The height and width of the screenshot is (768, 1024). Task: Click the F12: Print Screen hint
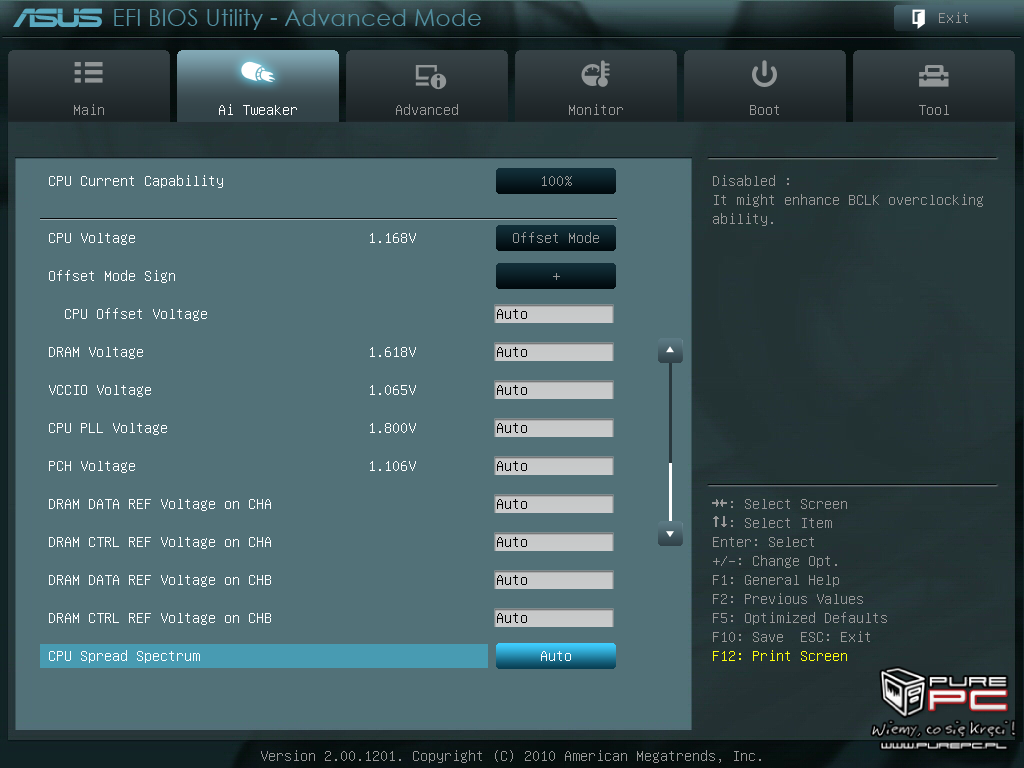click(780, 656)
